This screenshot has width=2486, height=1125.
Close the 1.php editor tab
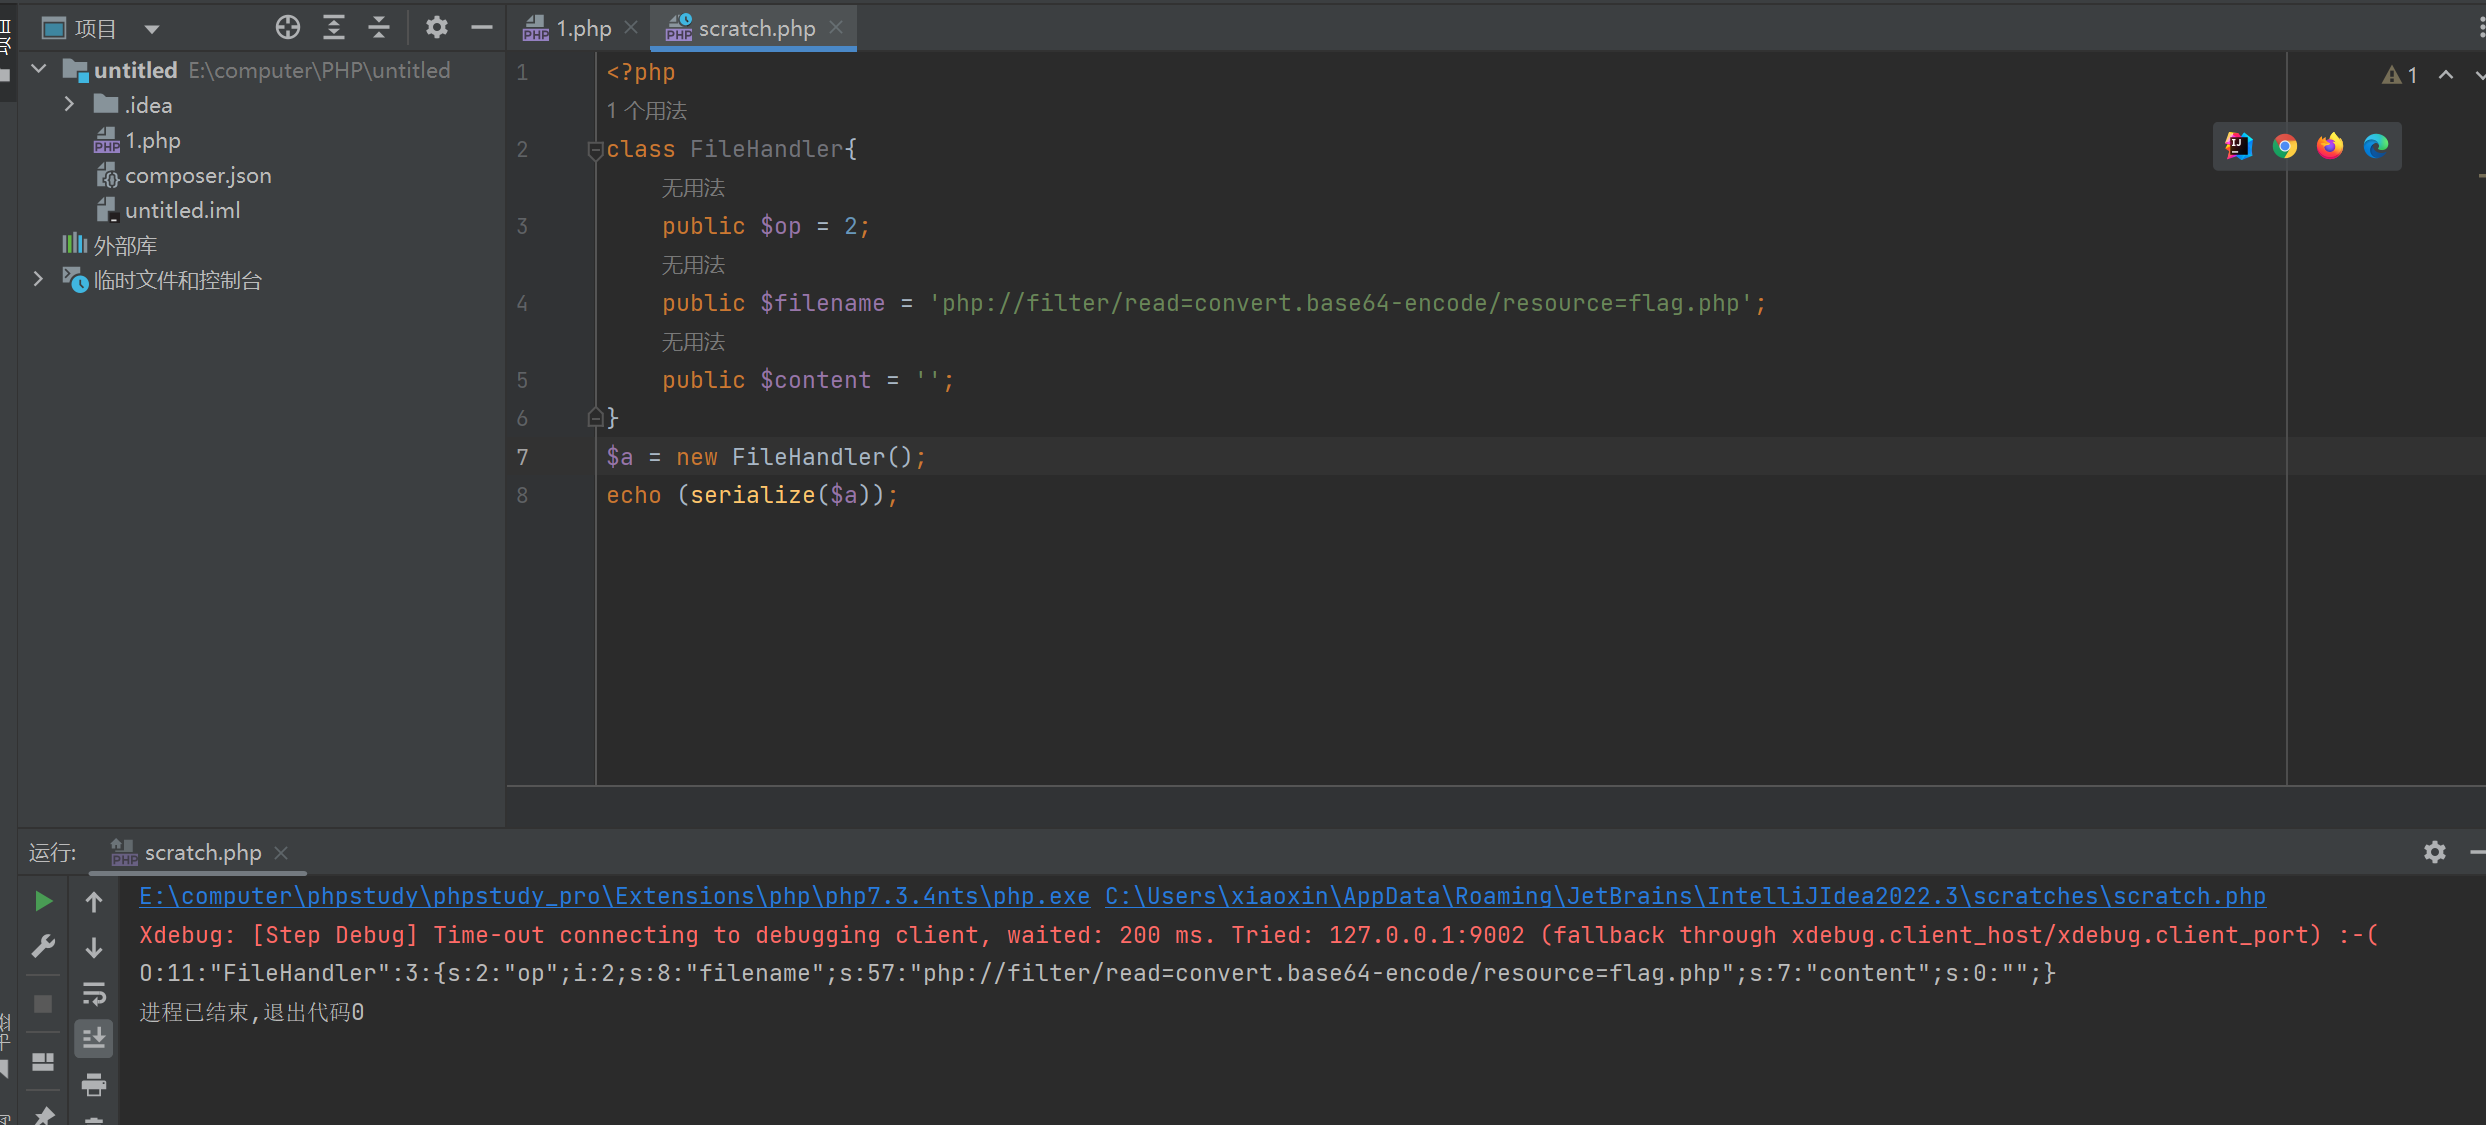631,28
